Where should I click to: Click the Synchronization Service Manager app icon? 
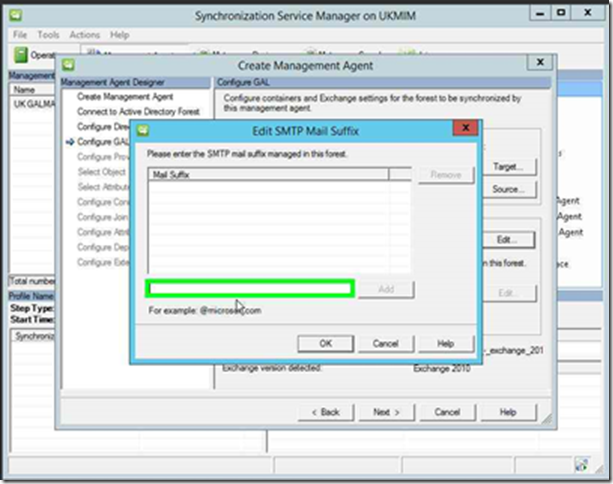(16, 16)
